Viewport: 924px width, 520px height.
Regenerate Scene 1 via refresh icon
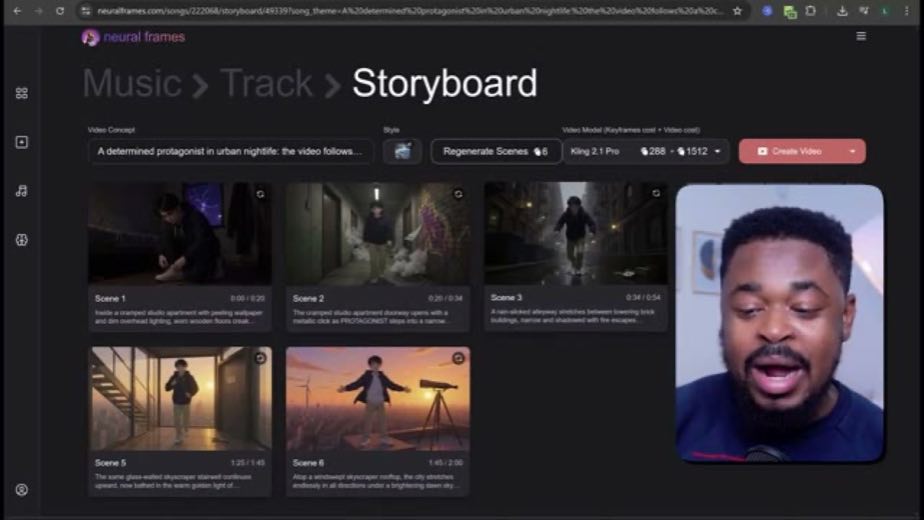[260, 194]
